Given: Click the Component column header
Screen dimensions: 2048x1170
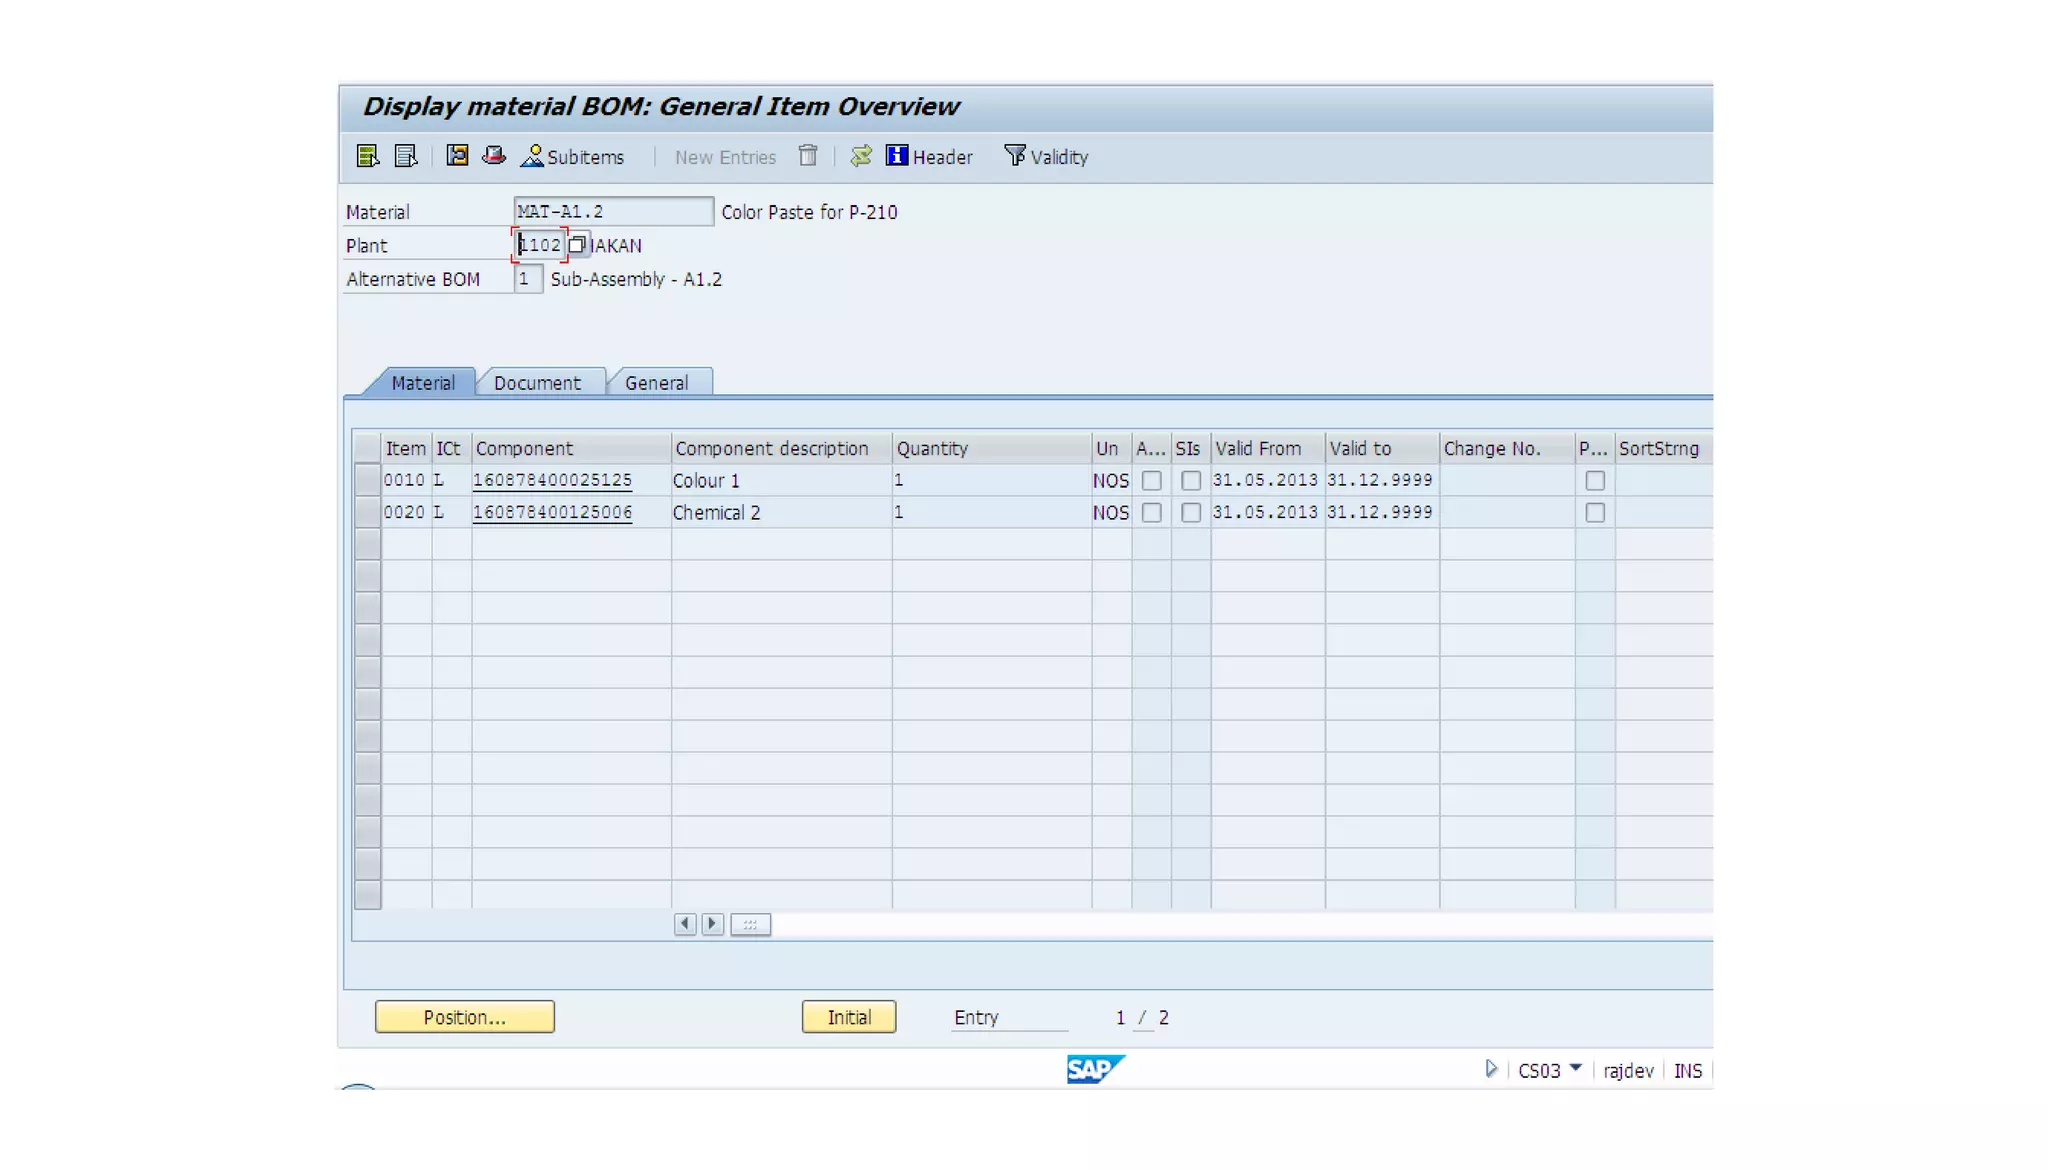Looking at the screenshot, I should (x=571, y=448).
